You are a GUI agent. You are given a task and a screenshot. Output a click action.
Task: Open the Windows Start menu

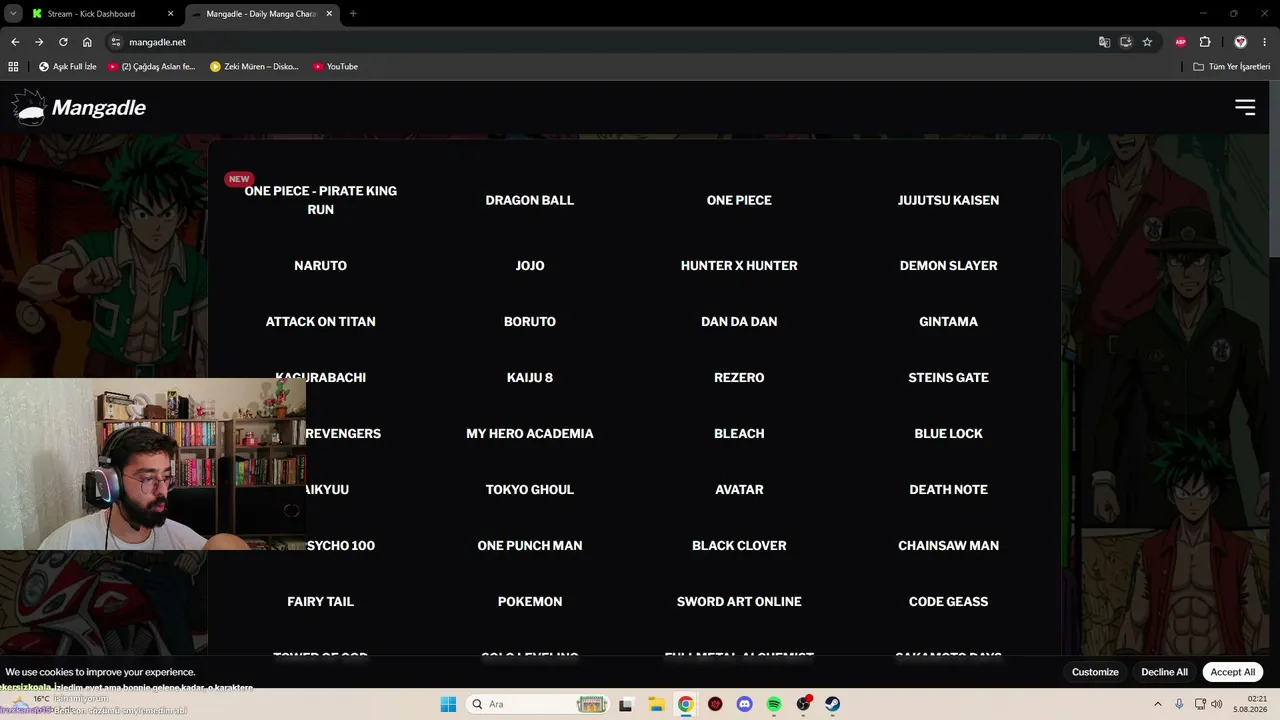tap(448, 704)
